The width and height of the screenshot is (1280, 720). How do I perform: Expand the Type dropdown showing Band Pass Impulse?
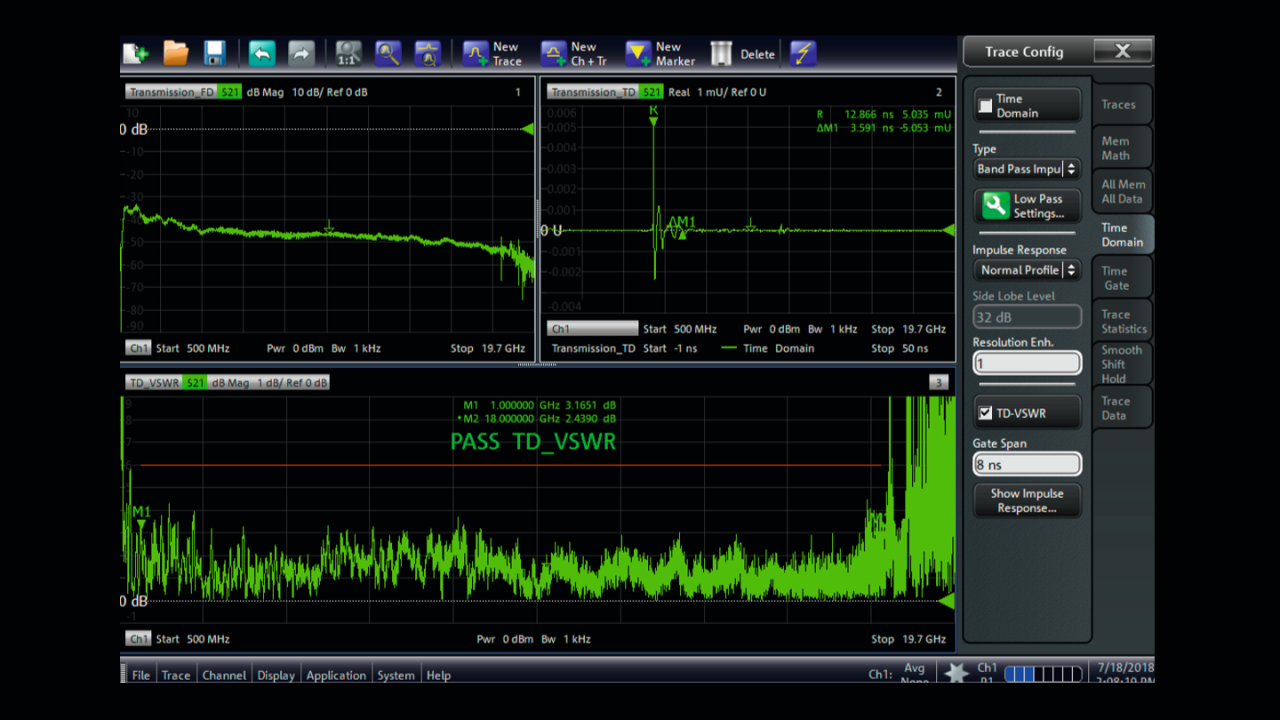tap(1027, 169)
